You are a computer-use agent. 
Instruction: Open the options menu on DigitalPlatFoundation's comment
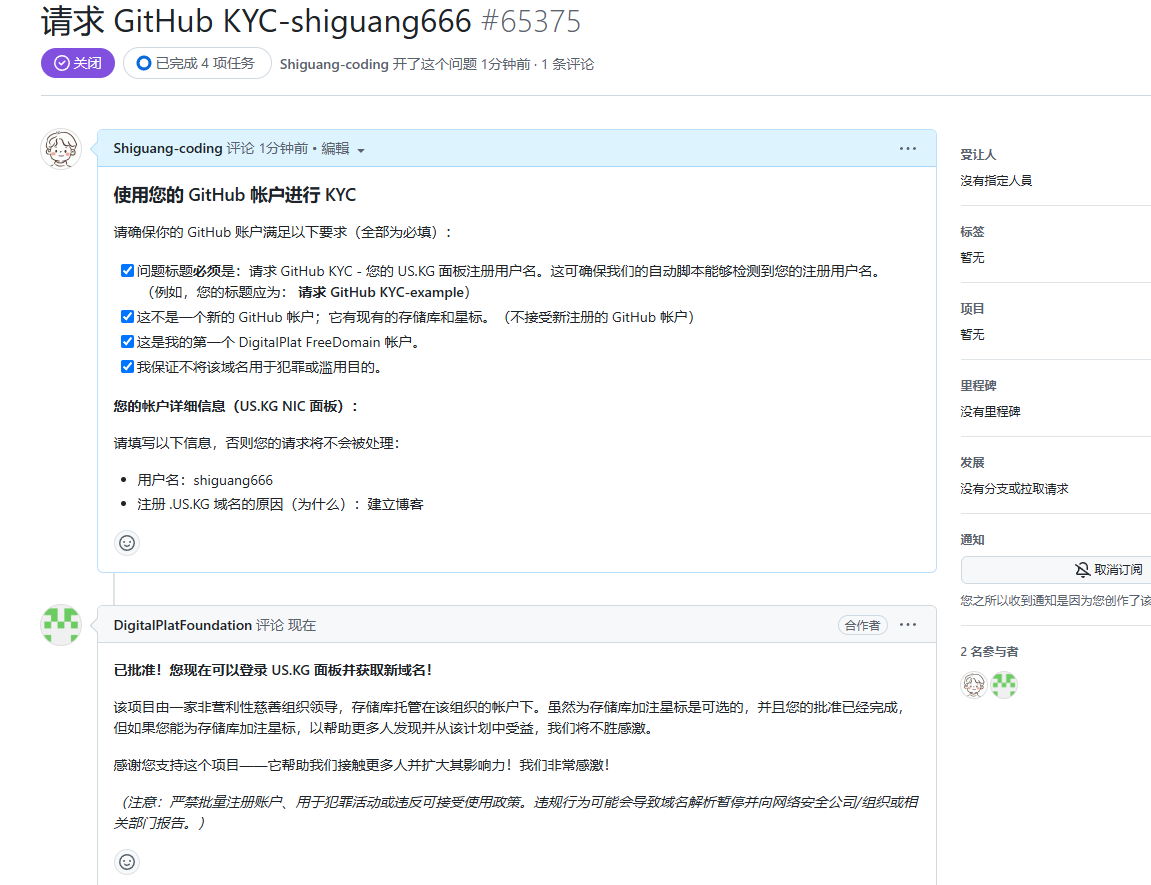908,624
